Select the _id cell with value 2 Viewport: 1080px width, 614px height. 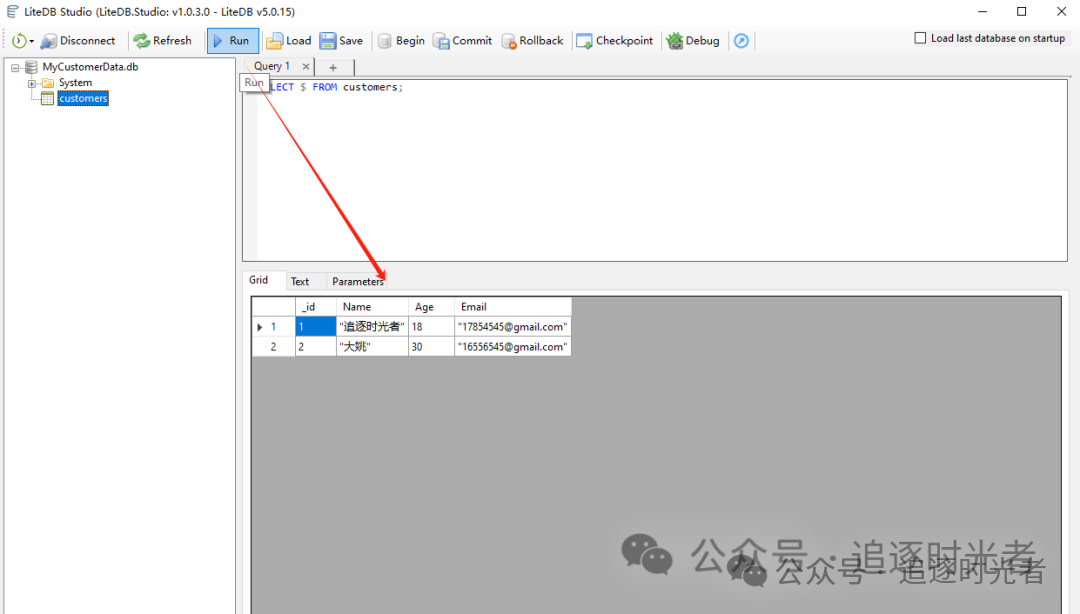pos(315,347)
